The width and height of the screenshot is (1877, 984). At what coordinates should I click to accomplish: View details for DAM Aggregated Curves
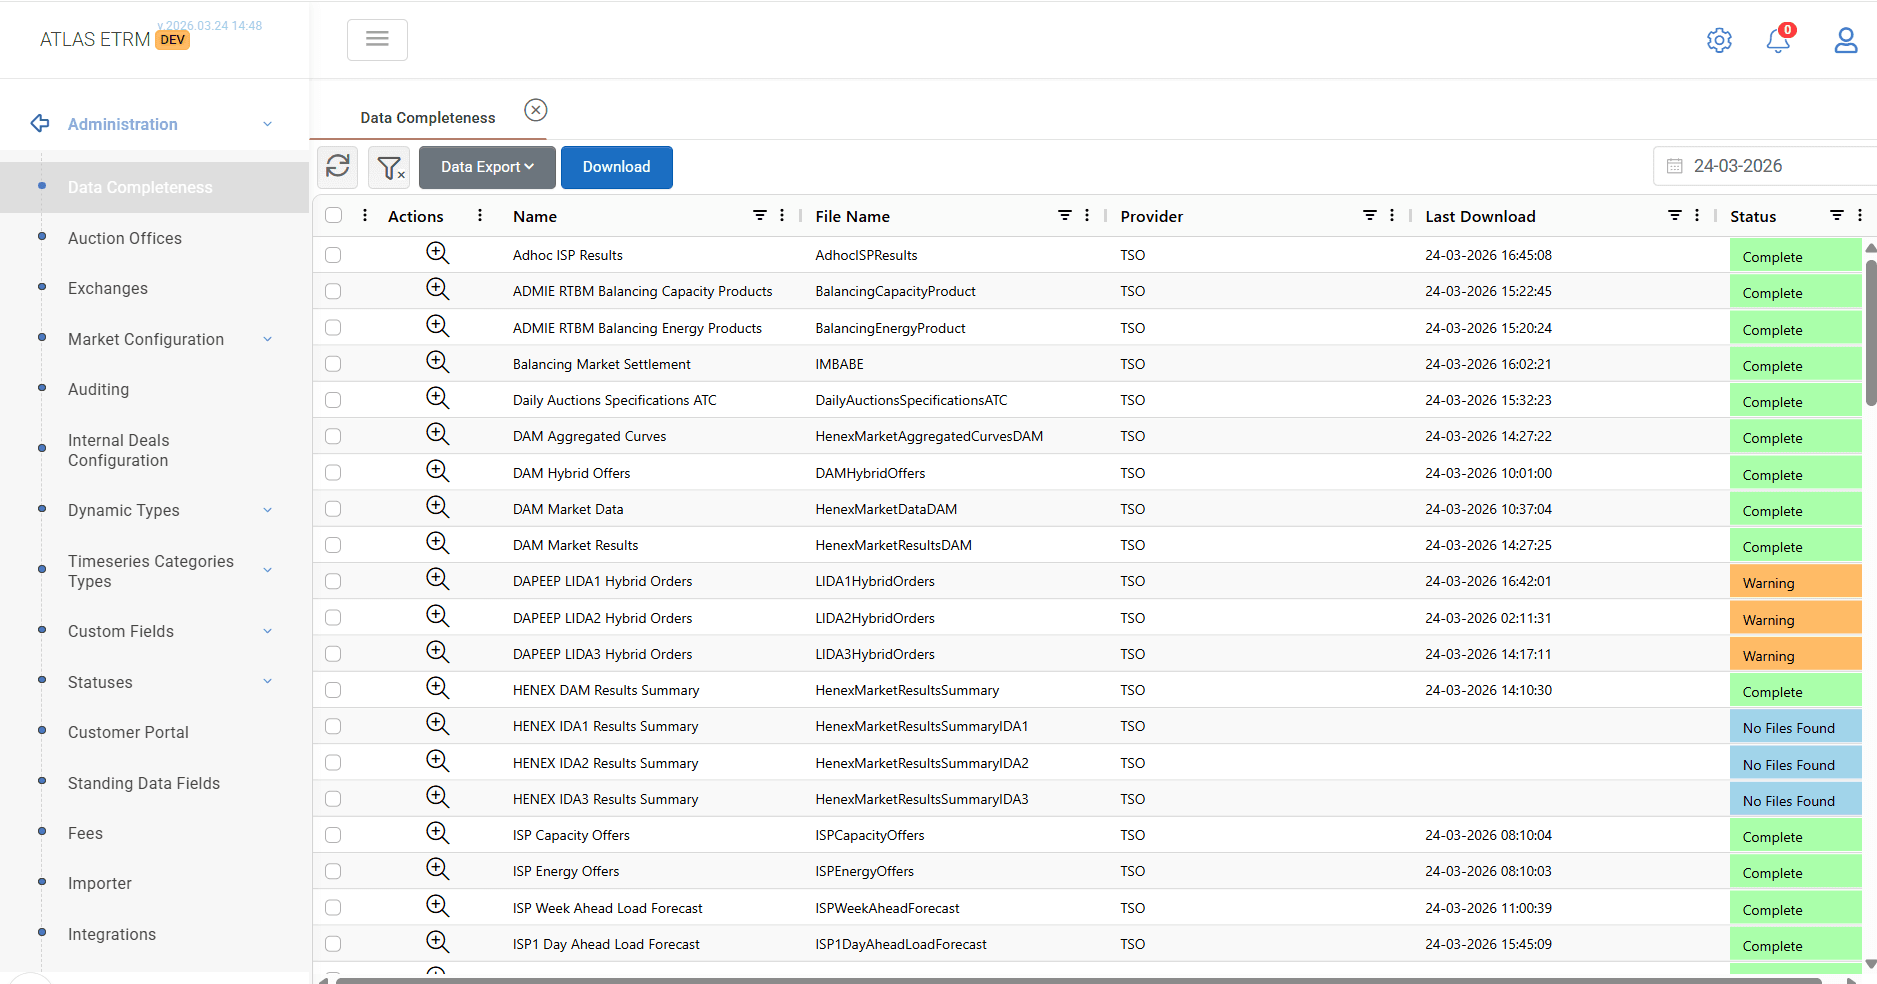[x=438, y=434]
